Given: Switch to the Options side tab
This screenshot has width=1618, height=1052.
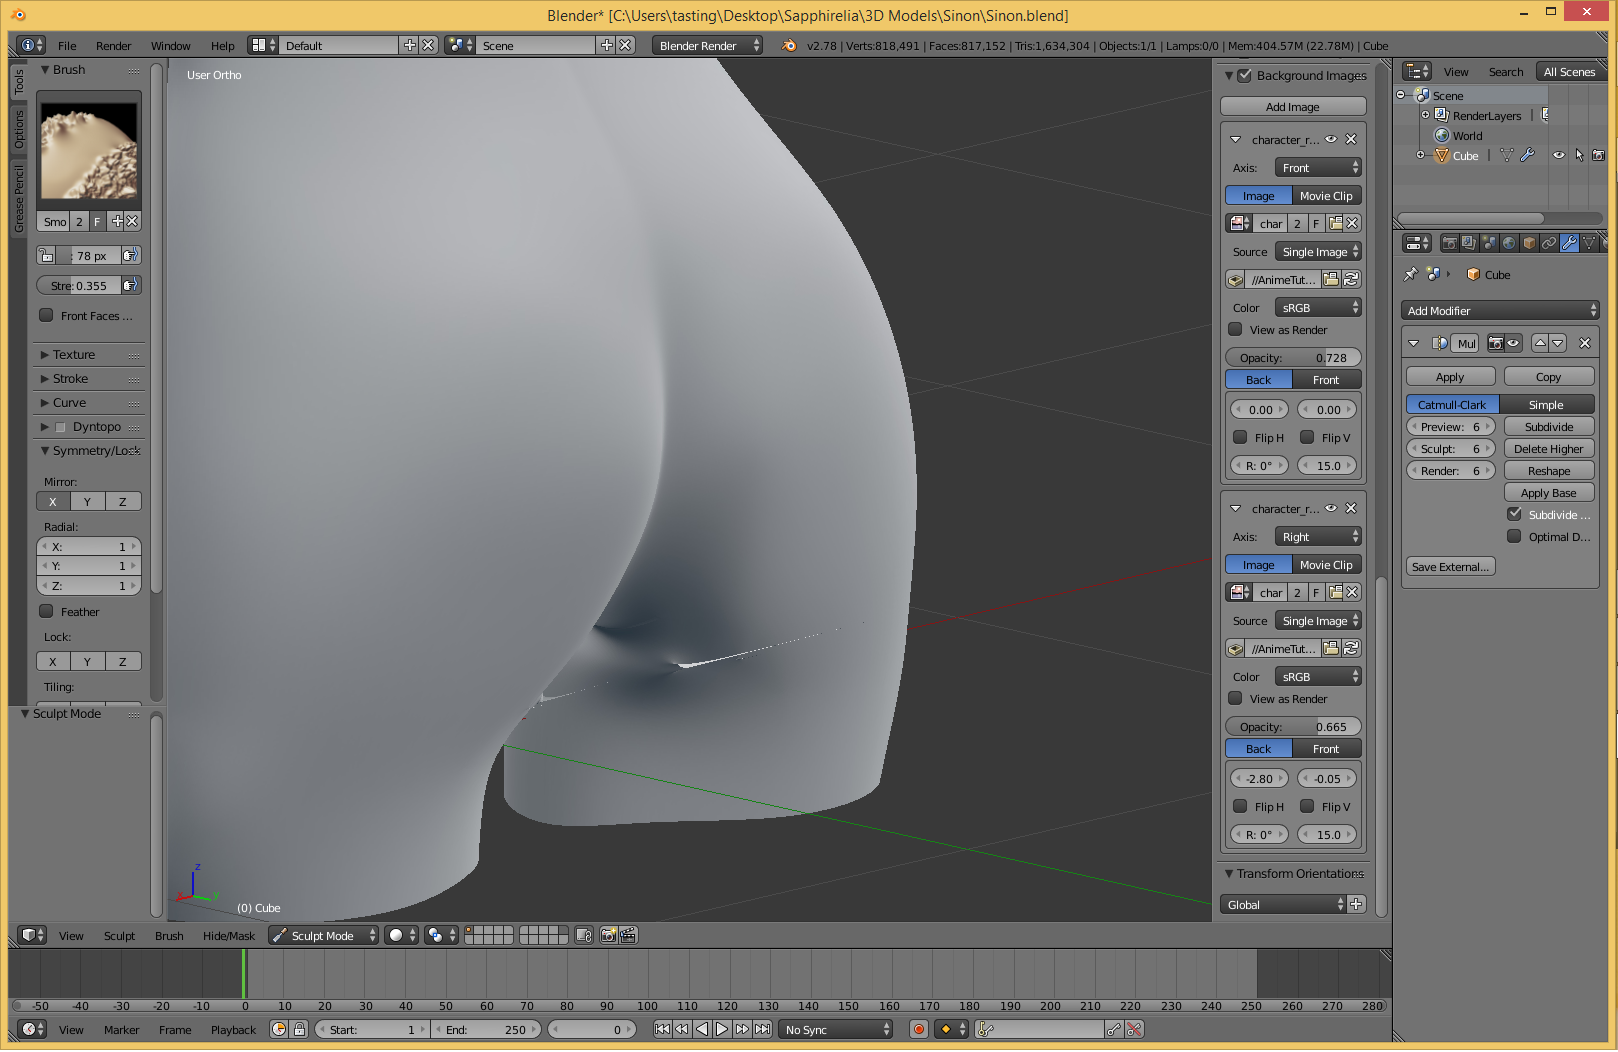Looking at the screenshot, I should coord(19,129).
